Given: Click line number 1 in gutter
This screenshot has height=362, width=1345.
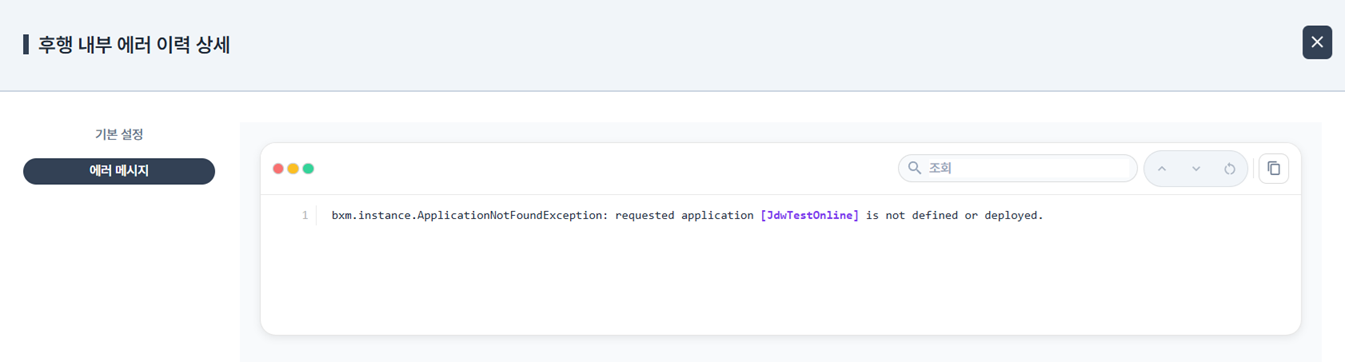Looking at the screenshot, I should (305, 215).
